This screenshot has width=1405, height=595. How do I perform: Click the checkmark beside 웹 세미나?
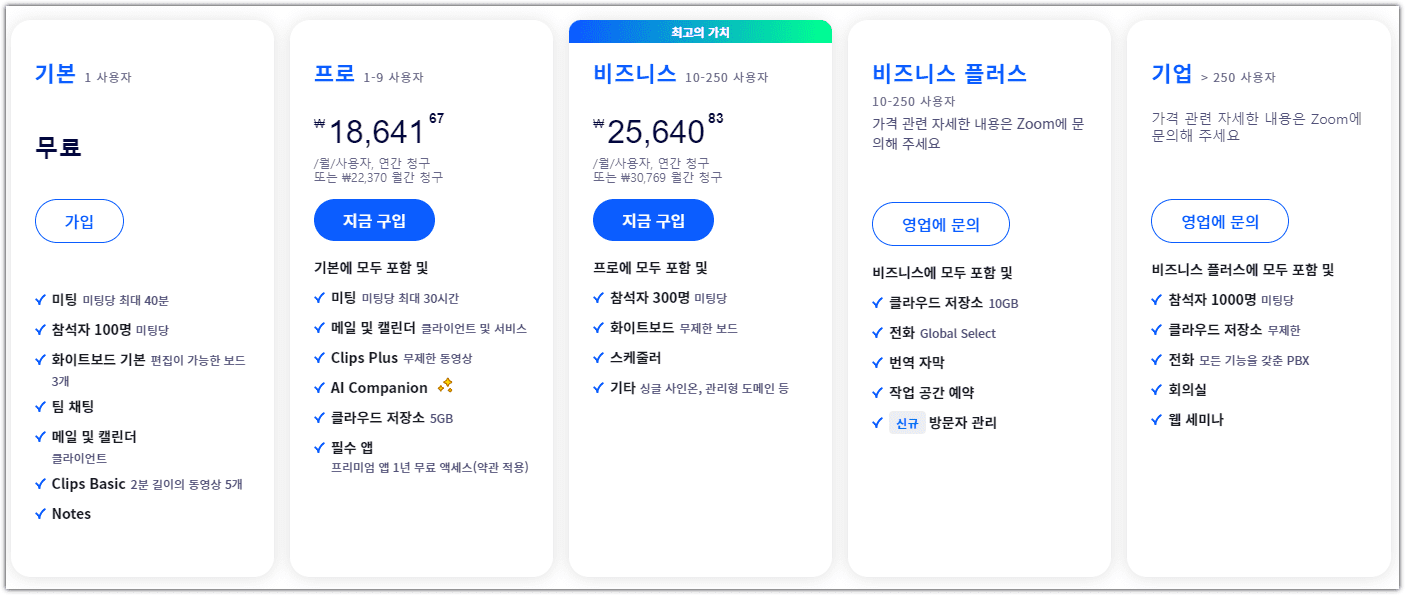pos(1156,420)
